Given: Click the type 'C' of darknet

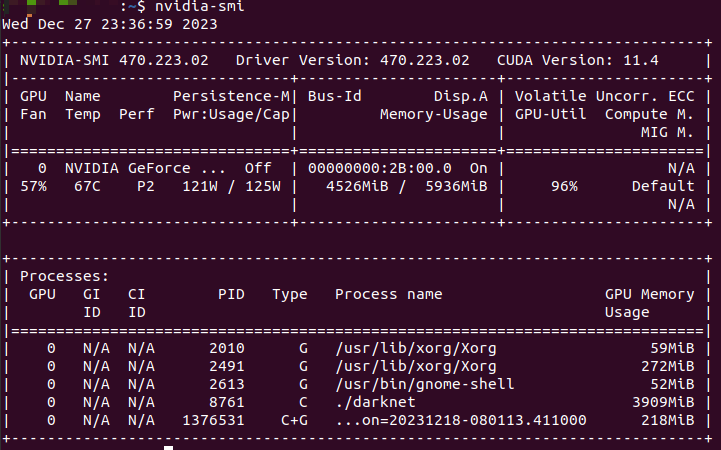Looking at the screenshot, I should (x=303, y=402).
